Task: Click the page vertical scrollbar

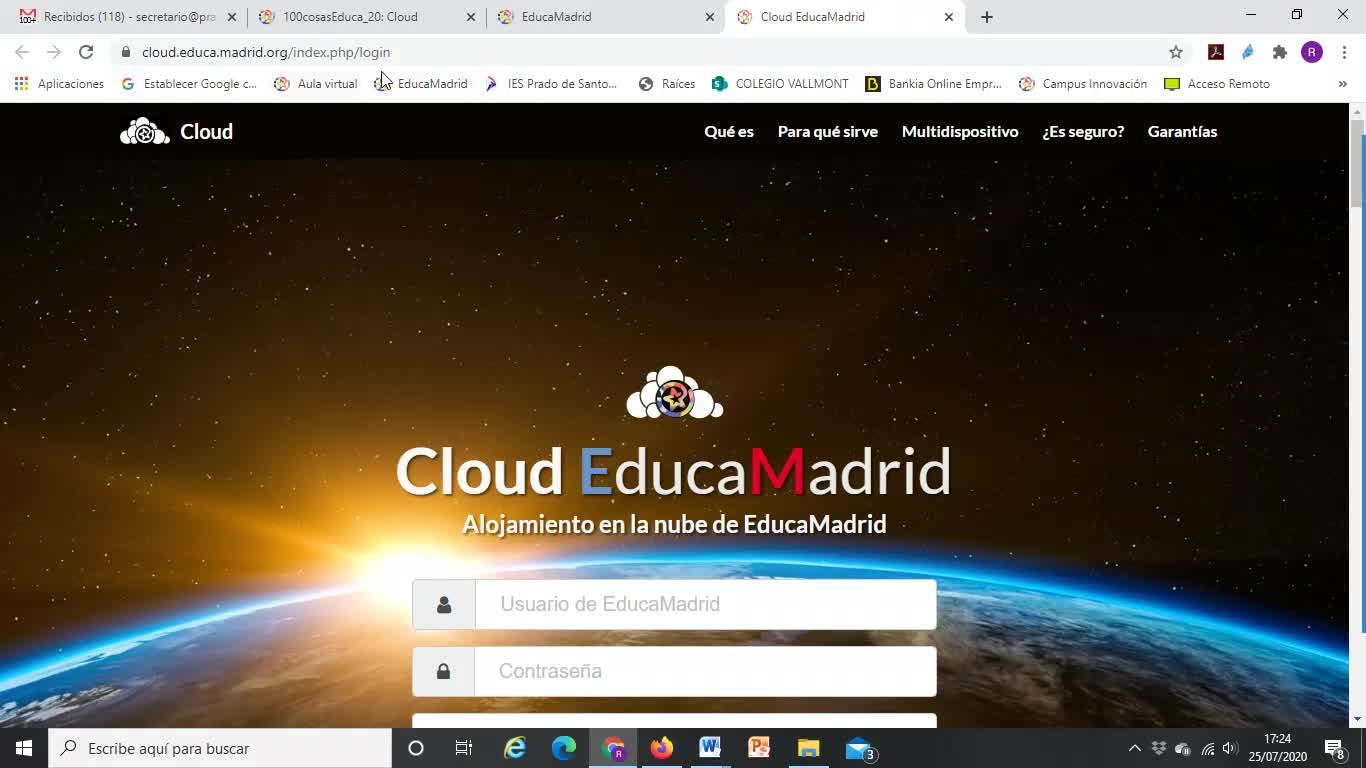Action: pyautogui.click(x=1357, y=163)
